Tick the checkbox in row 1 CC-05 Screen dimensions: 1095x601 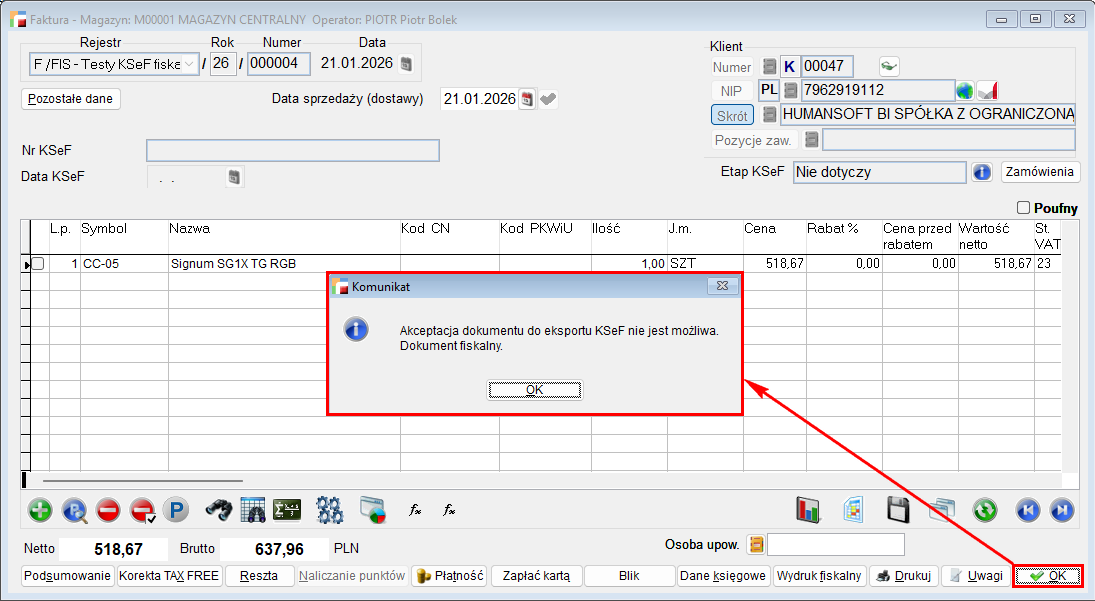coord(38,264)
